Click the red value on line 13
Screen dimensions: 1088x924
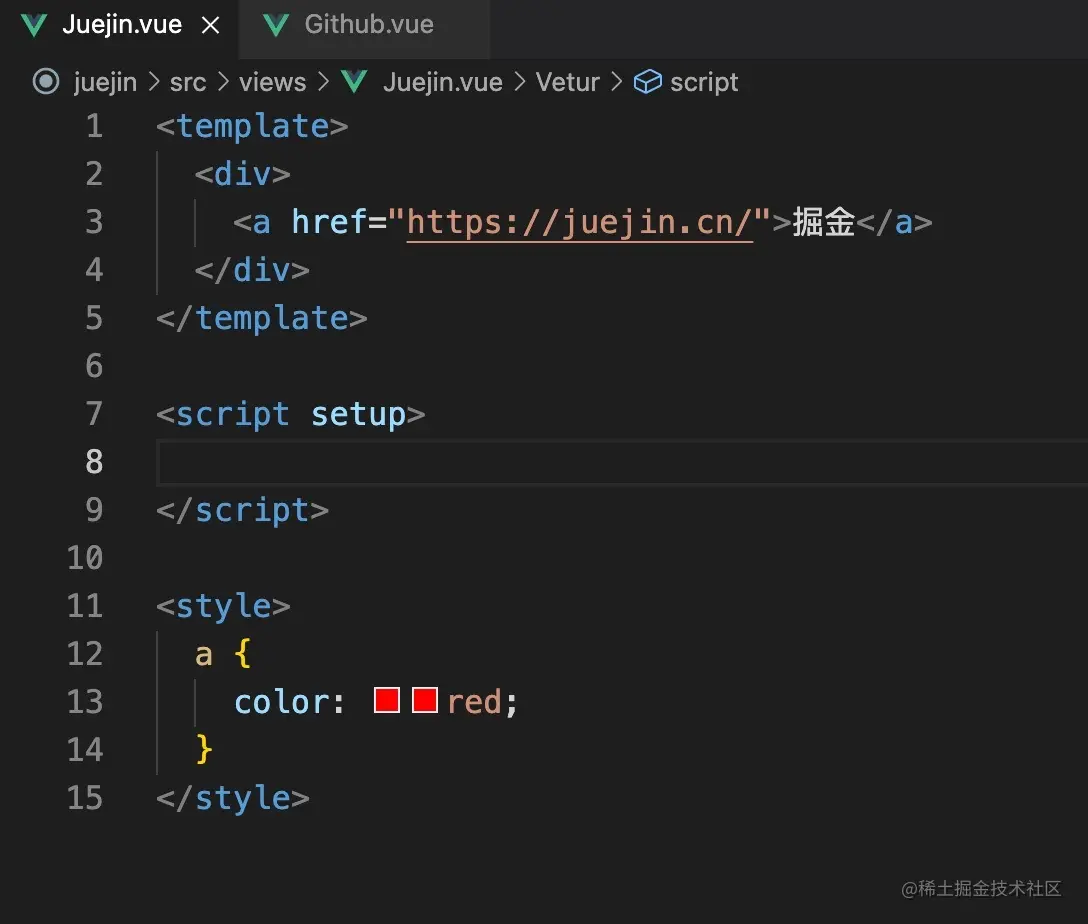coord(474,702)
